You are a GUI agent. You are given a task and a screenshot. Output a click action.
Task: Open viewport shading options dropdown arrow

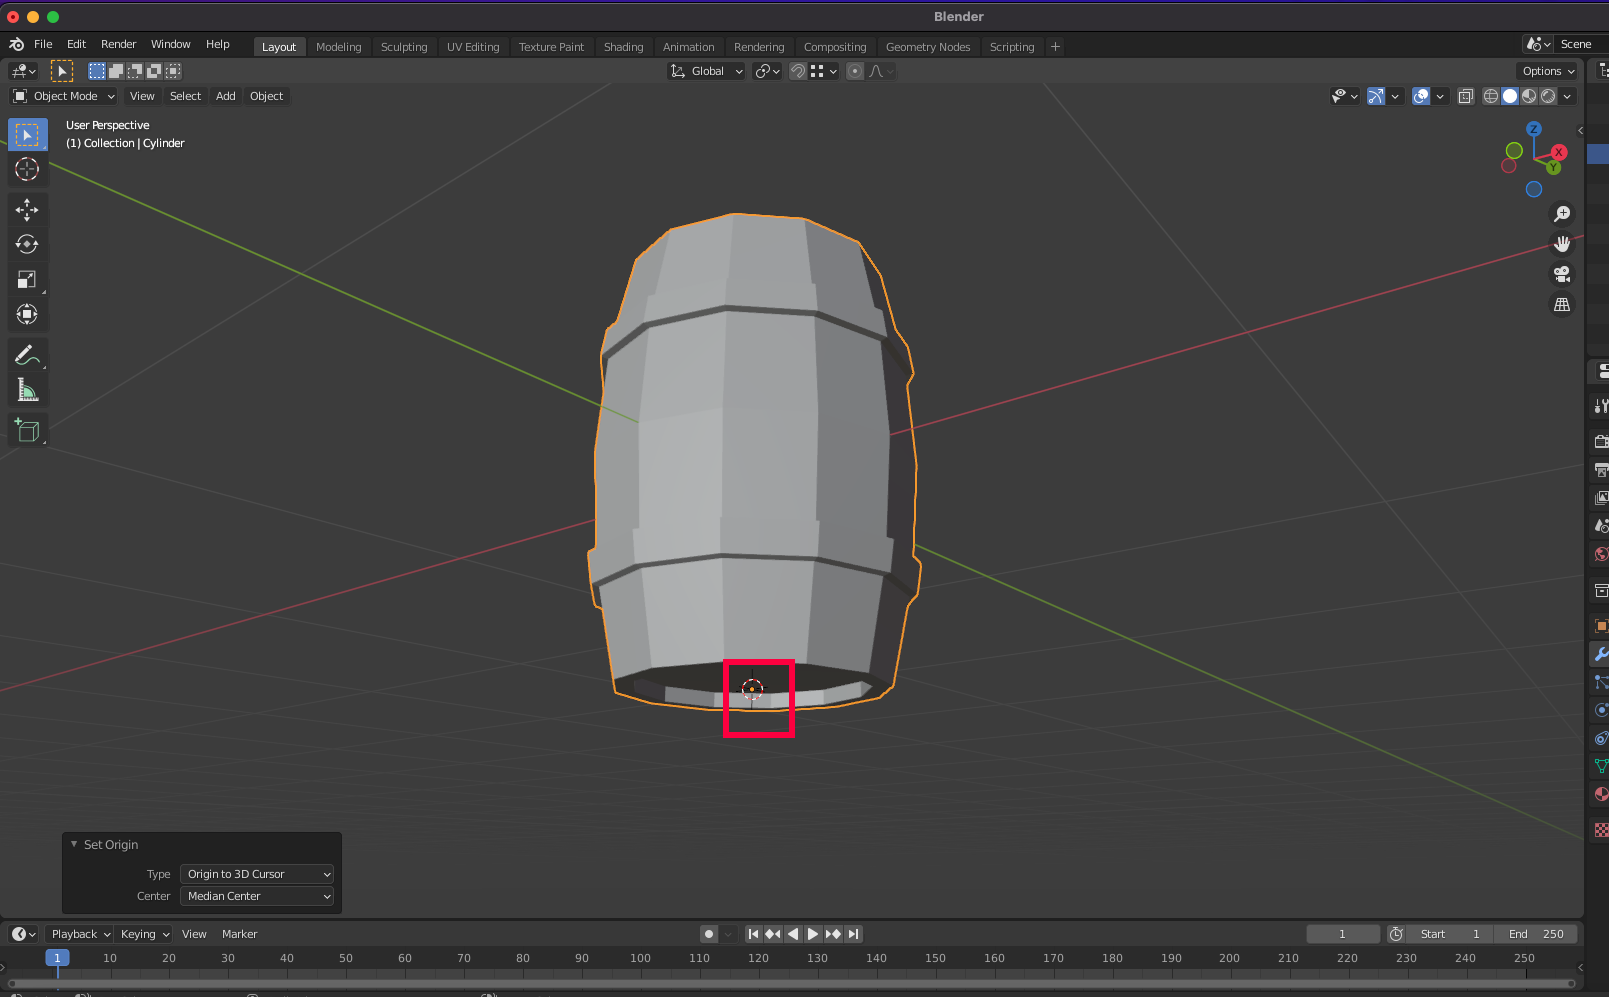pos(1567,96)
